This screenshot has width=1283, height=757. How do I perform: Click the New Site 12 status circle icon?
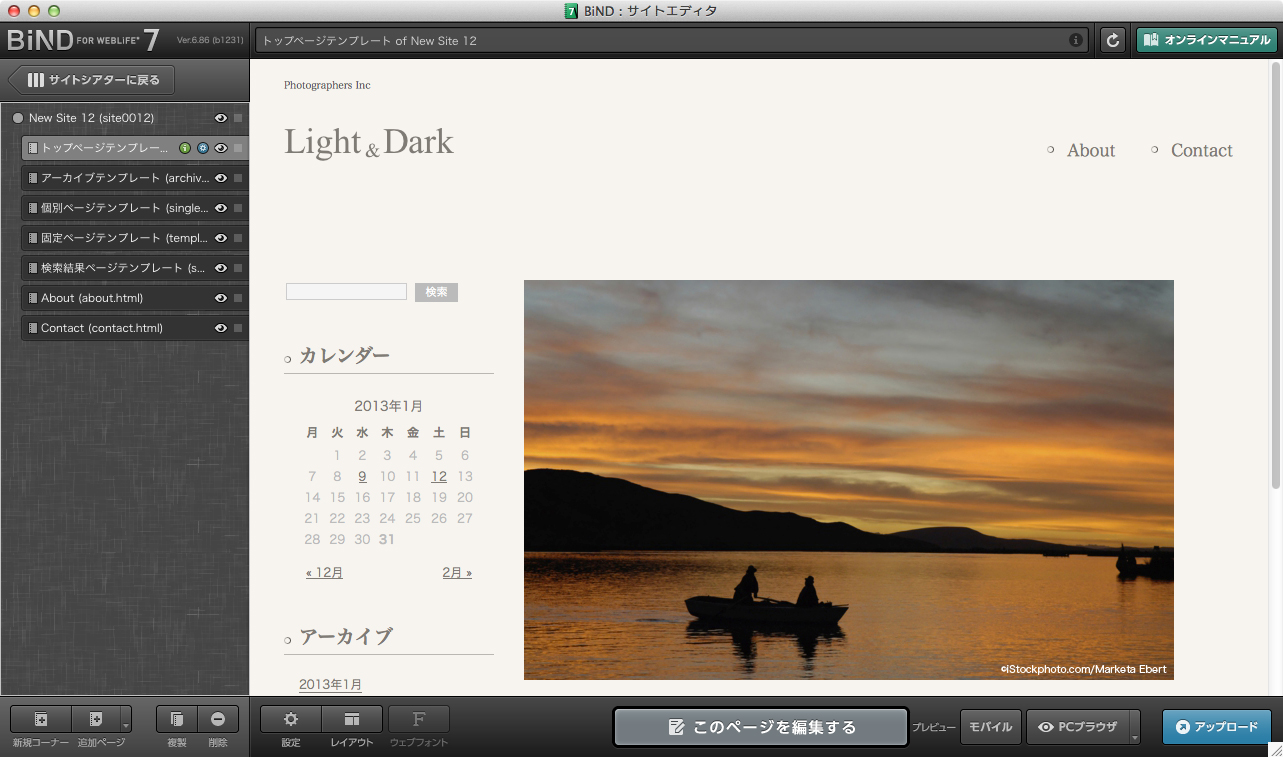(x=18, y=118)
